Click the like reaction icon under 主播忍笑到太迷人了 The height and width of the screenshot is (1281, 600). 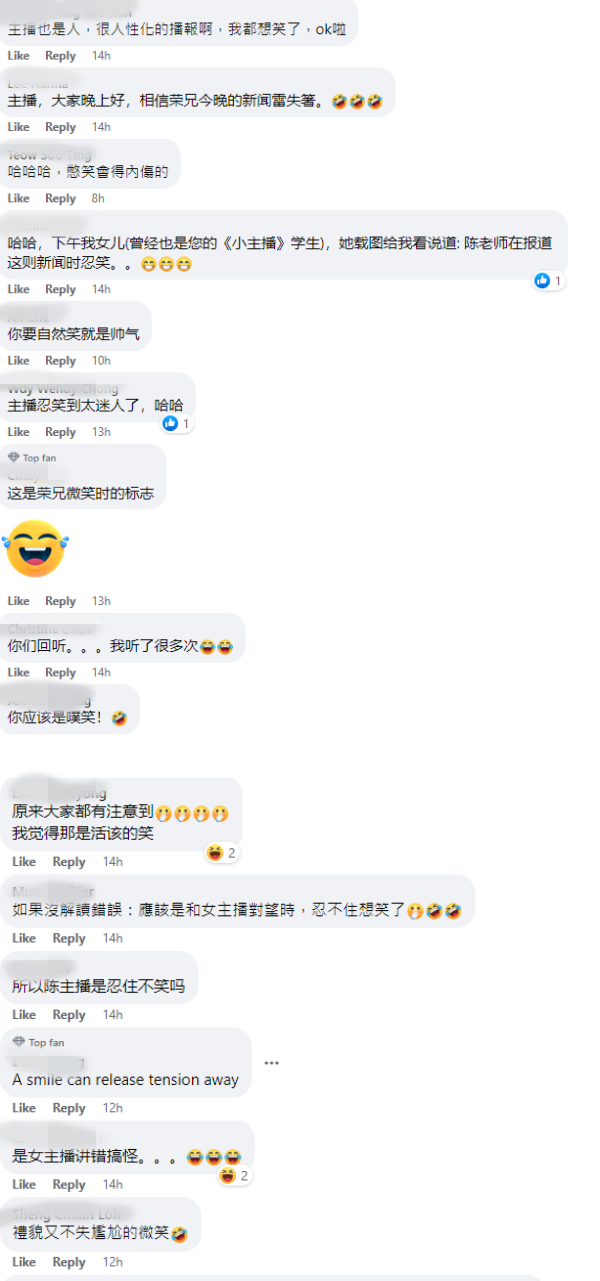pyautogui.click(x=170, y=424)
